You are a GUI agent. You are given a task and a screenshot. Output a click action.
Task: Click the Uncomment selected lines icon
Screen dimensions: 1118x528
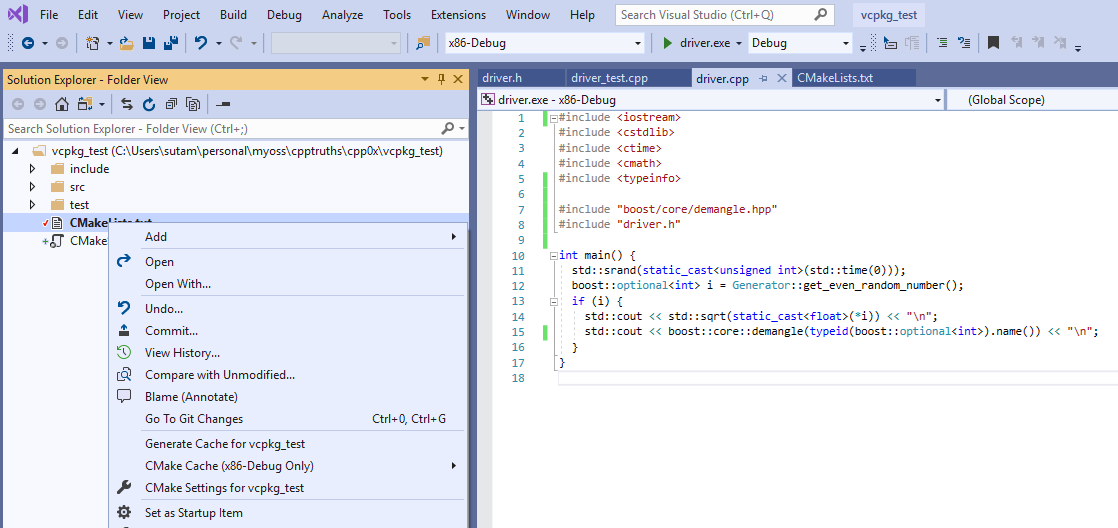coord(964,43)
